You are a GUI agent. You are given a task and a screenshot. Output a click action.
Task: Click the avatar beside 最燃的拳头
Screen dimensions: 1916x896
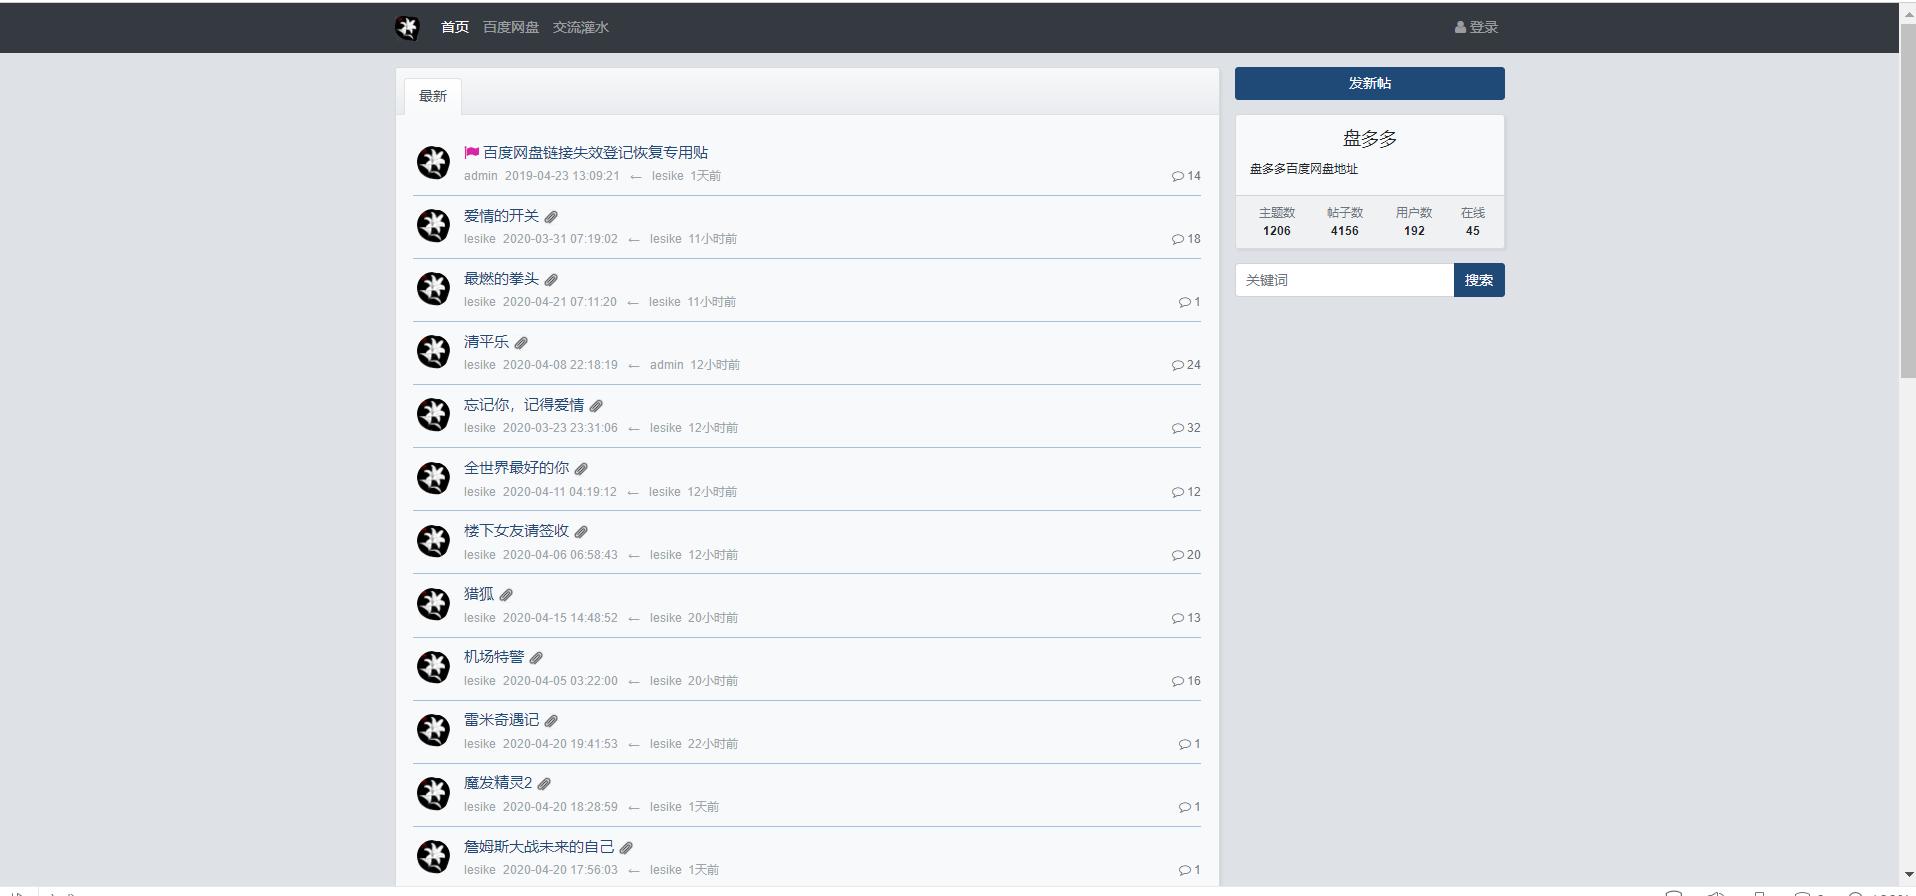(433, 288)
